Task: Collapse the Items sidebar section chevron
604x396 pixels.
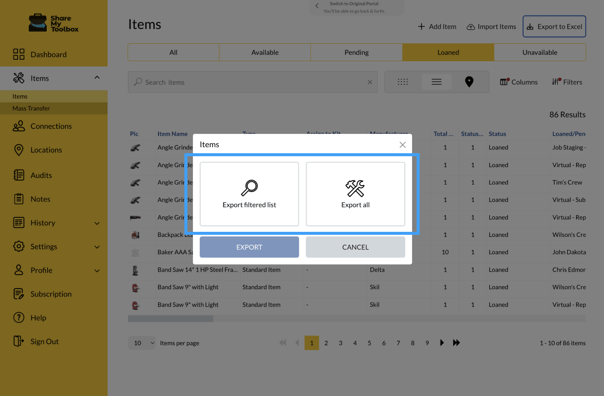Action: [97, 78]
